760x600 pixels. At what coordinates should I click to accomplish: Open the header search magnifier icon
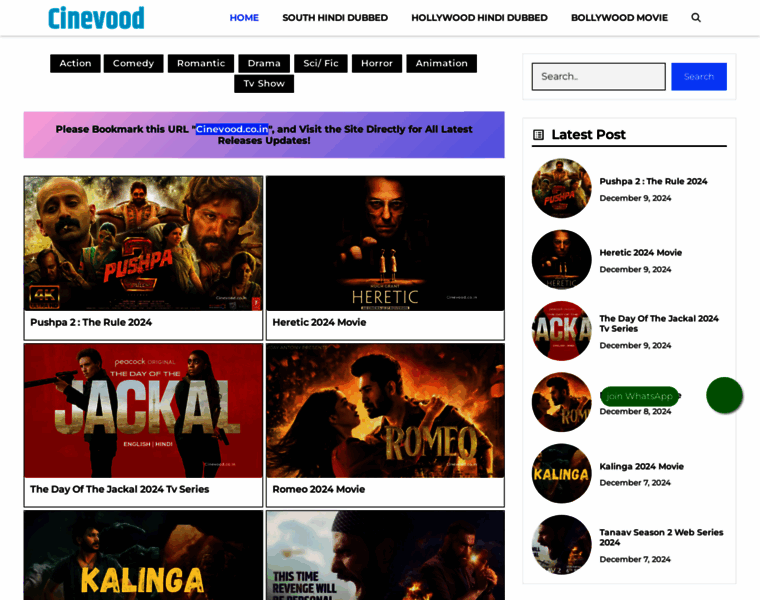pyautogui.click(x=696, y=17)
